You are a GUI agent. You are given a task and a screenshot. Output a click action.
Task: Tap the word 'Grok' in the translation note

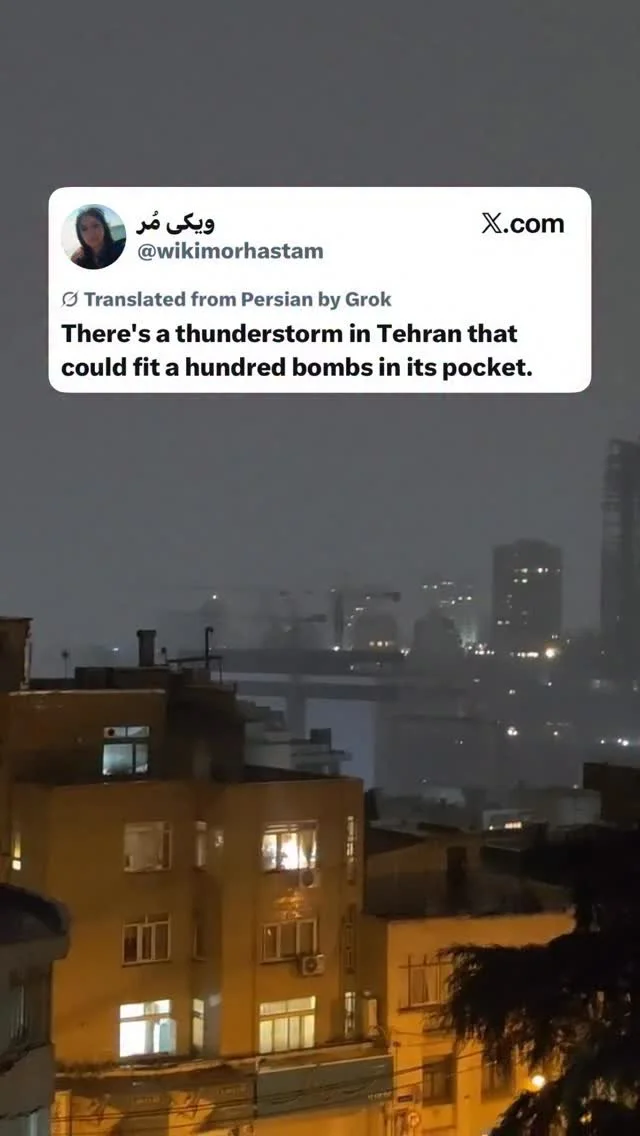[367, 299]
